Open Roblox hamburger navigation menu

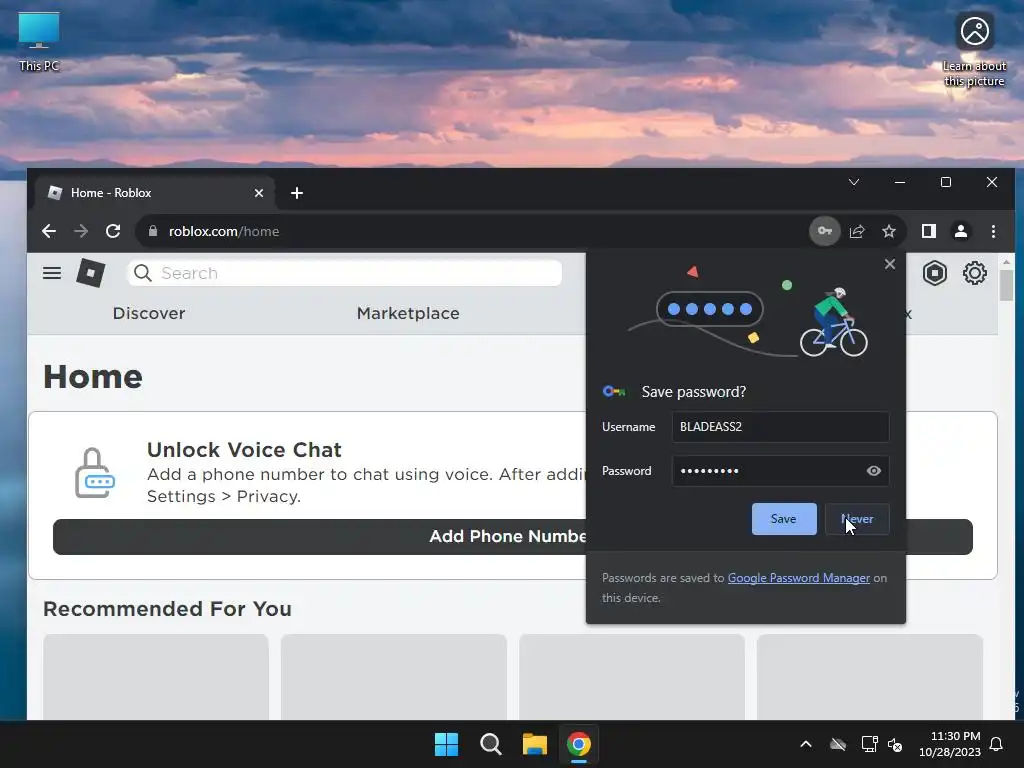(x=52, y=273)
